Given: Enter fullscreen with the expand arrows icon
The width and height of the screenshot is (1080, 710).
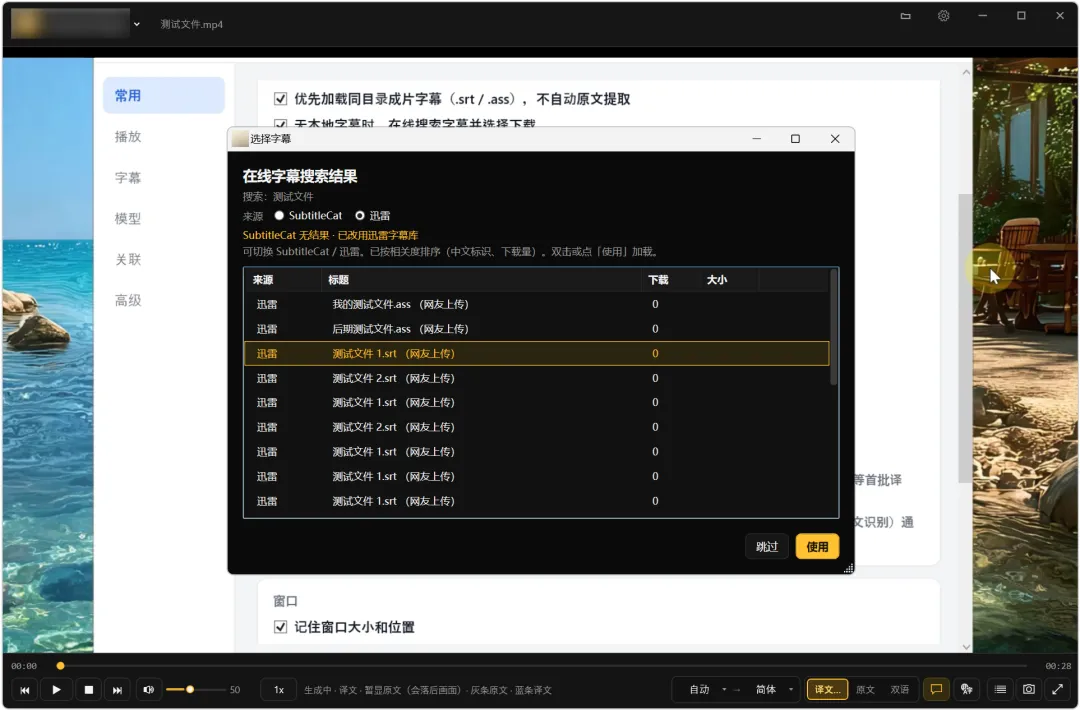Looking at the screenshot, I should (1057, 689).
